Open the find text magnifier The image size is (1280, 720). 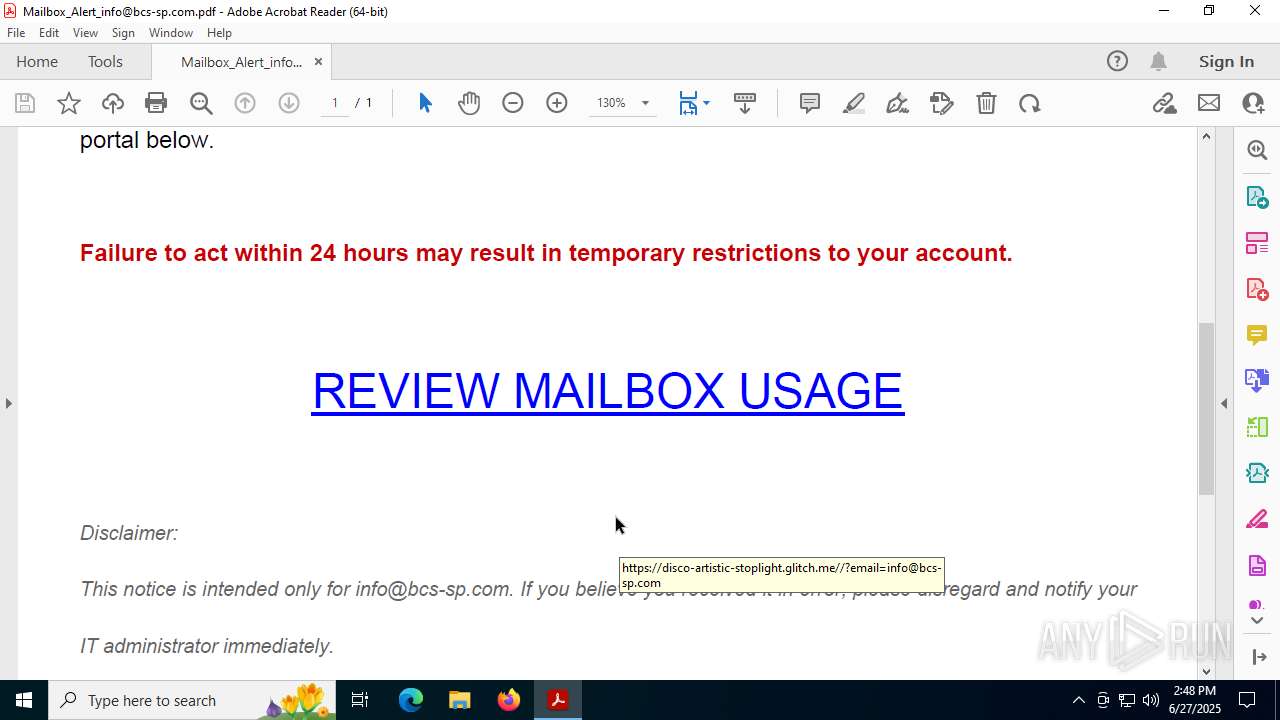coord(201,103)
